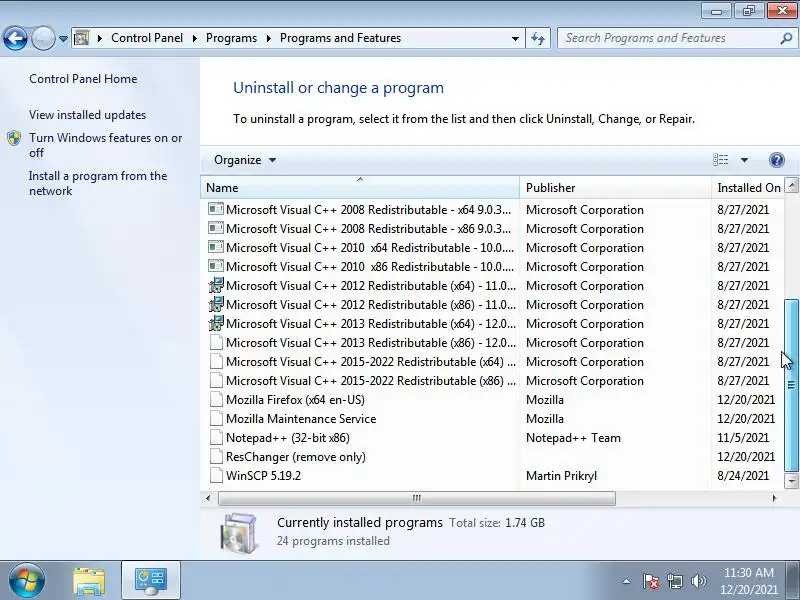Click the Control Panel taskbar button
This screenshot has height=600, width=800.
(x=151, y=581)
